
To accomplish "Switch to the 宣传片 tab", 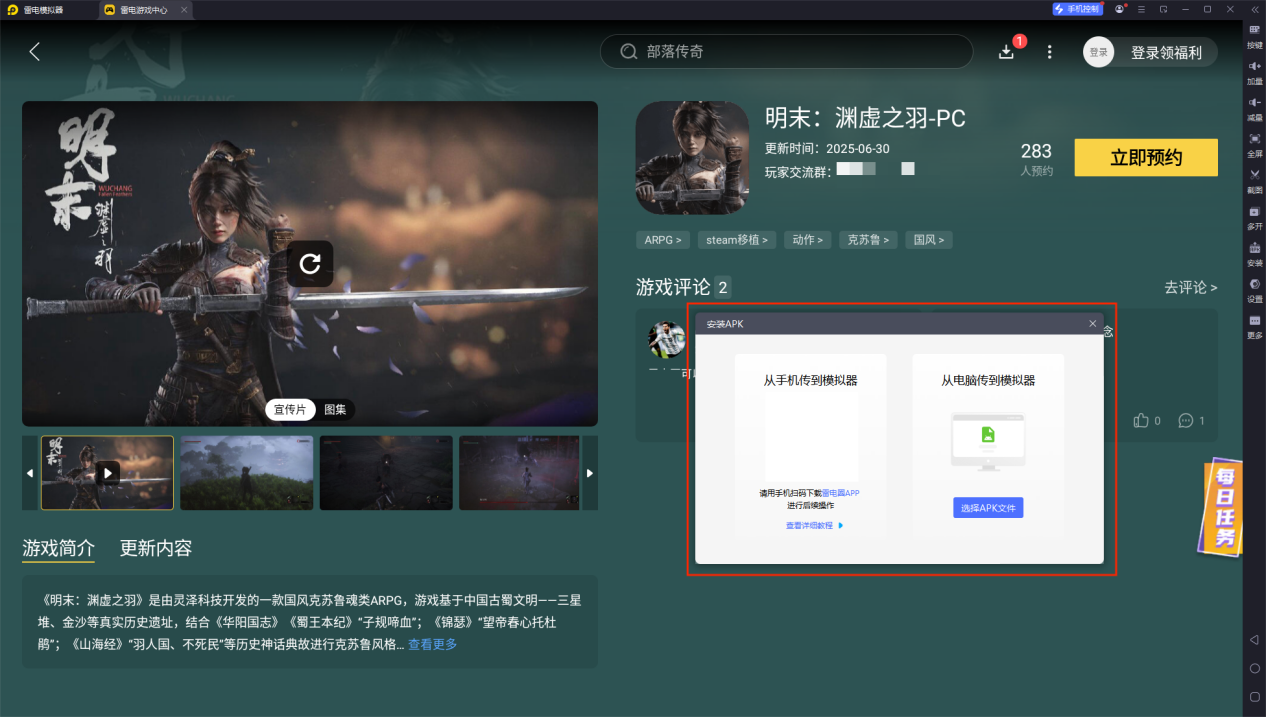I will pyautogui.click(x=290, y=410).
